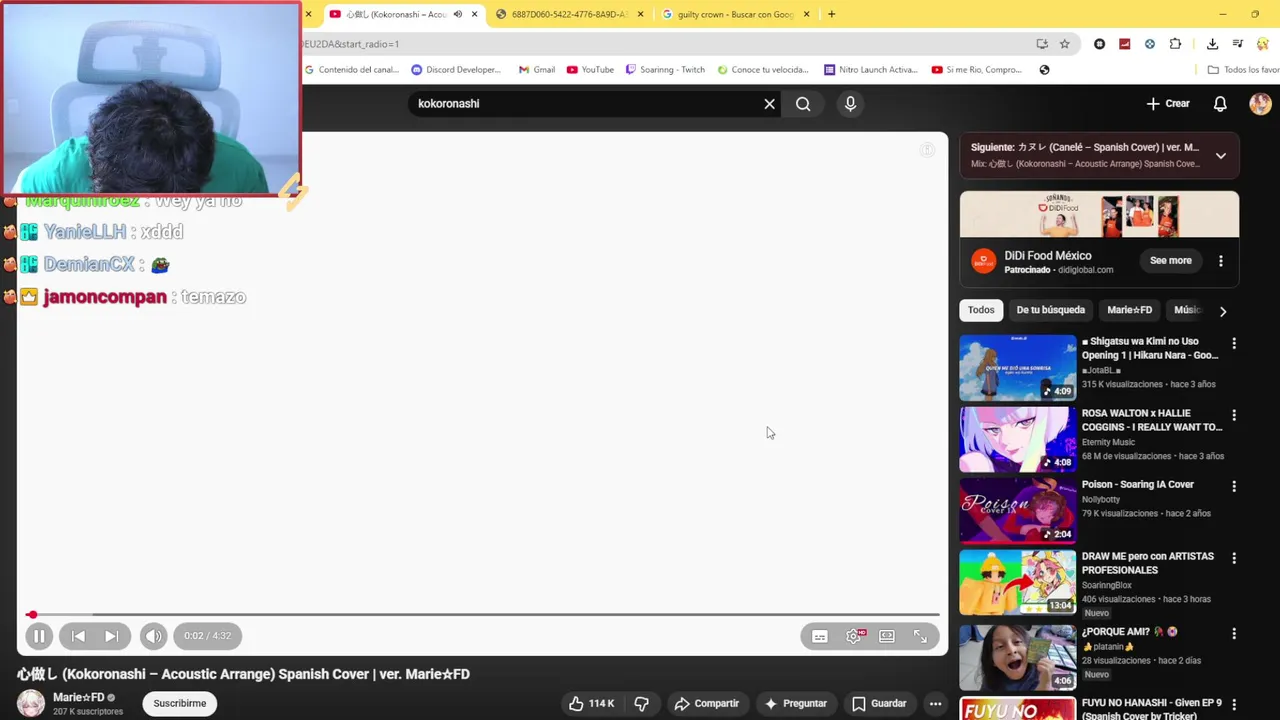The width and height of the screenshot is (1280, 720).
Task: Skip to the next video
Action: click(111, 636)
